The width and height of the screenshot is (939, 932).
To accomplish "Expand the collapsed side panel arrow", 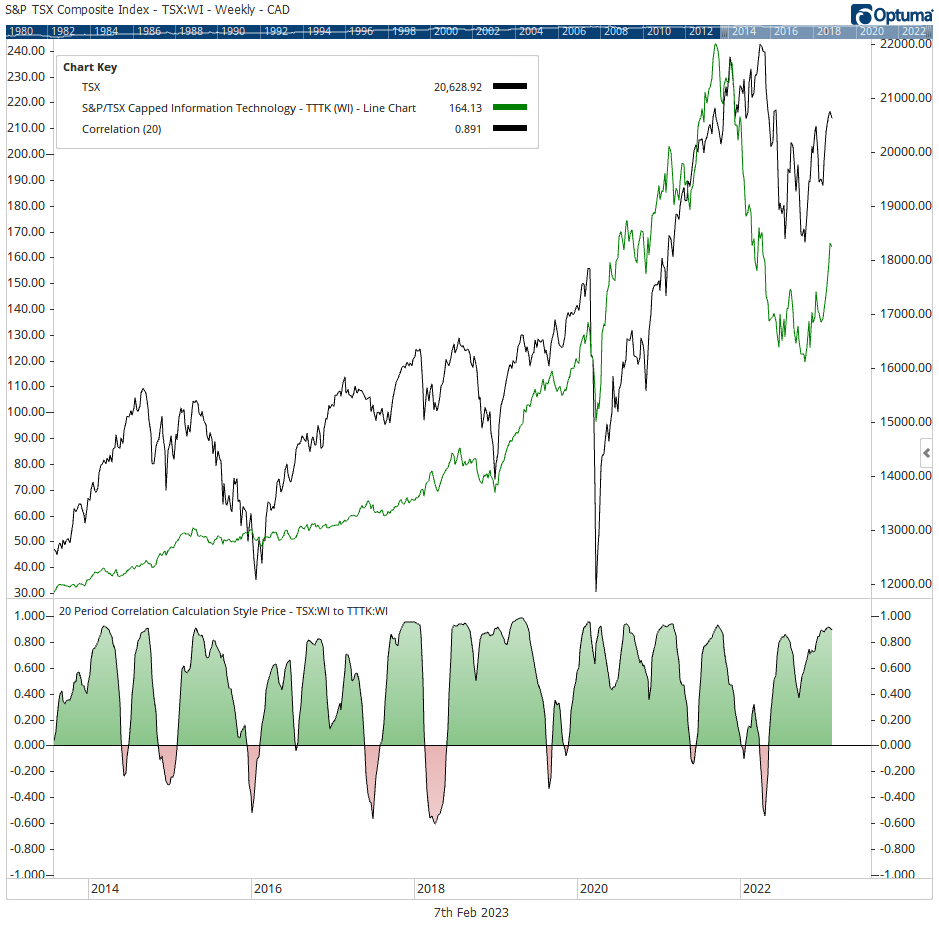I will click(x=926, y=453).
